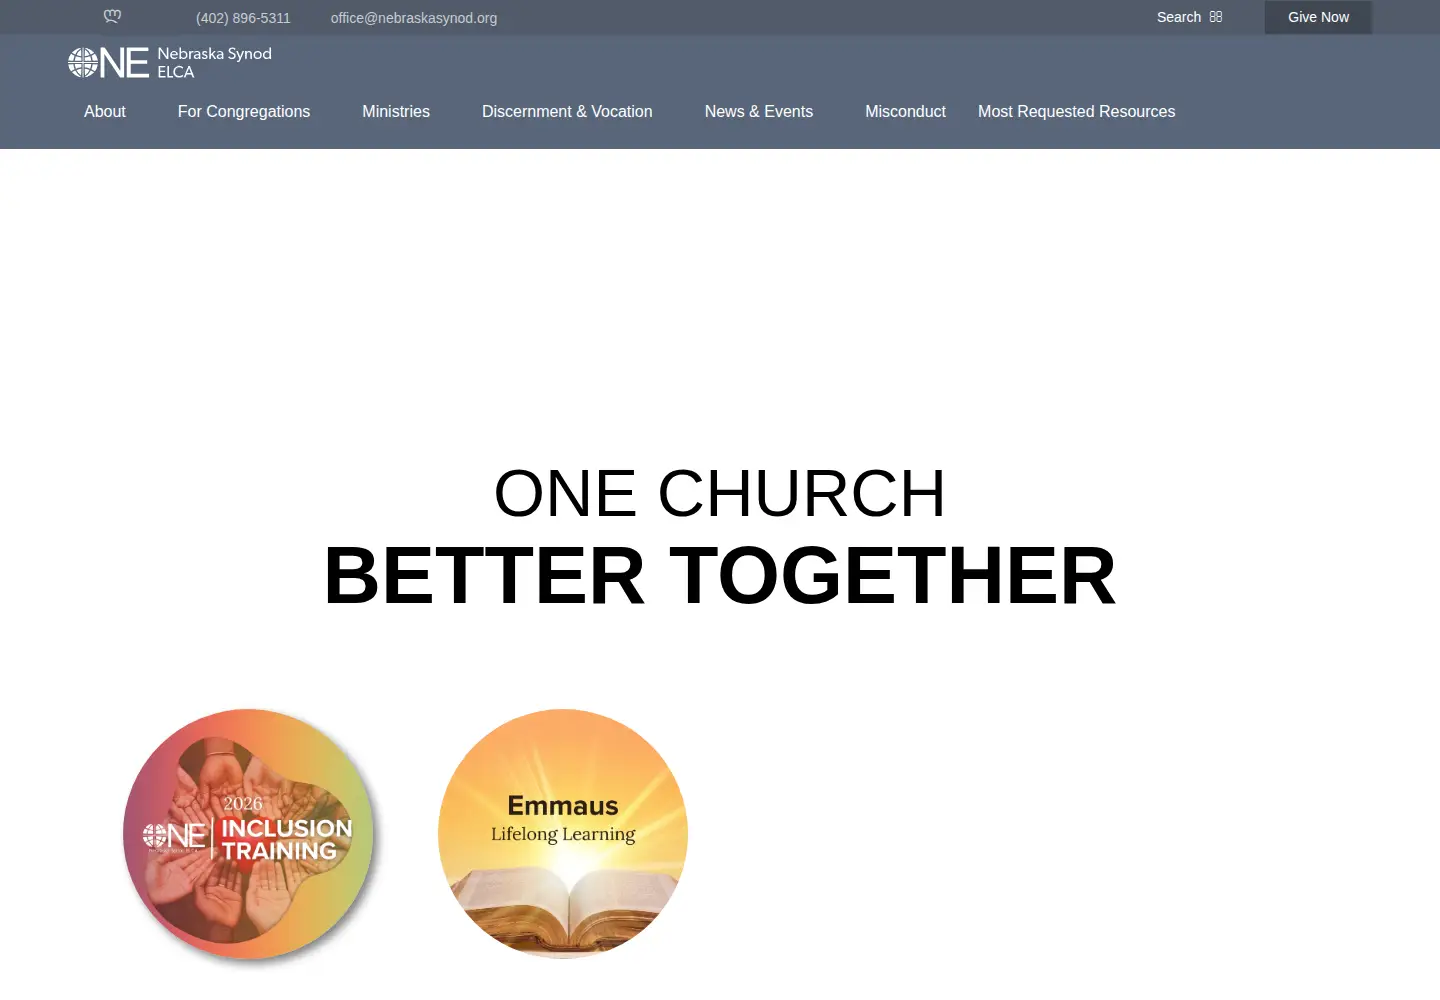Click the Nebraska Synod ELCA logo
Screen dimensions: 1440x1000
(x=170, y=62)
